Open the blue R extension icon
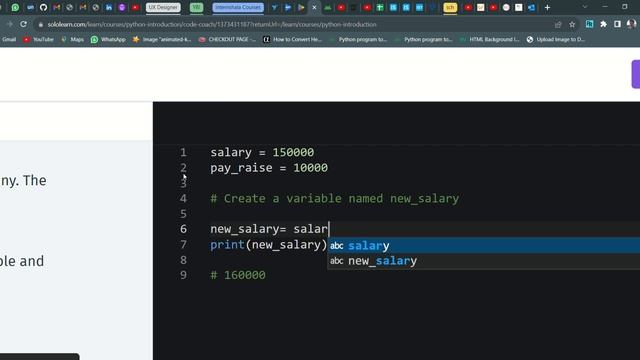Screen dimensions: 640x360 [589, 24]
